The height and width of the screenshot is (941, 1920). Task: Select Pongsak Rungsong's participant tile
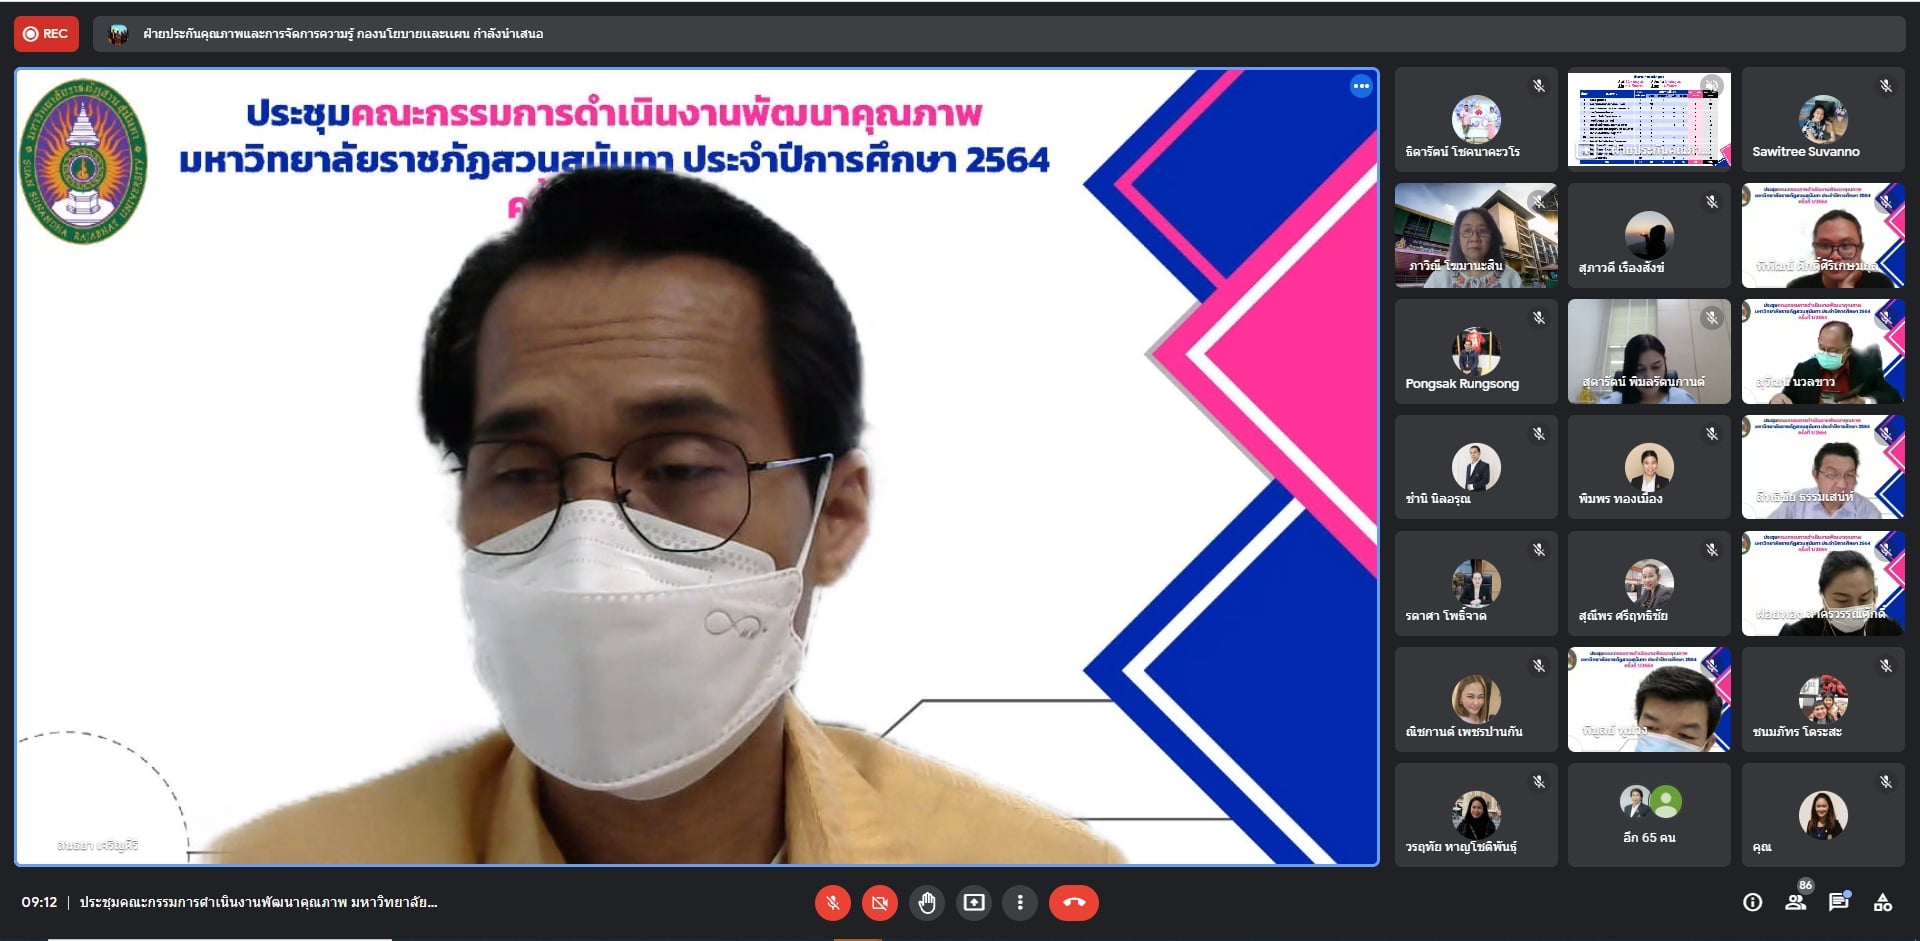[1475, 351]
